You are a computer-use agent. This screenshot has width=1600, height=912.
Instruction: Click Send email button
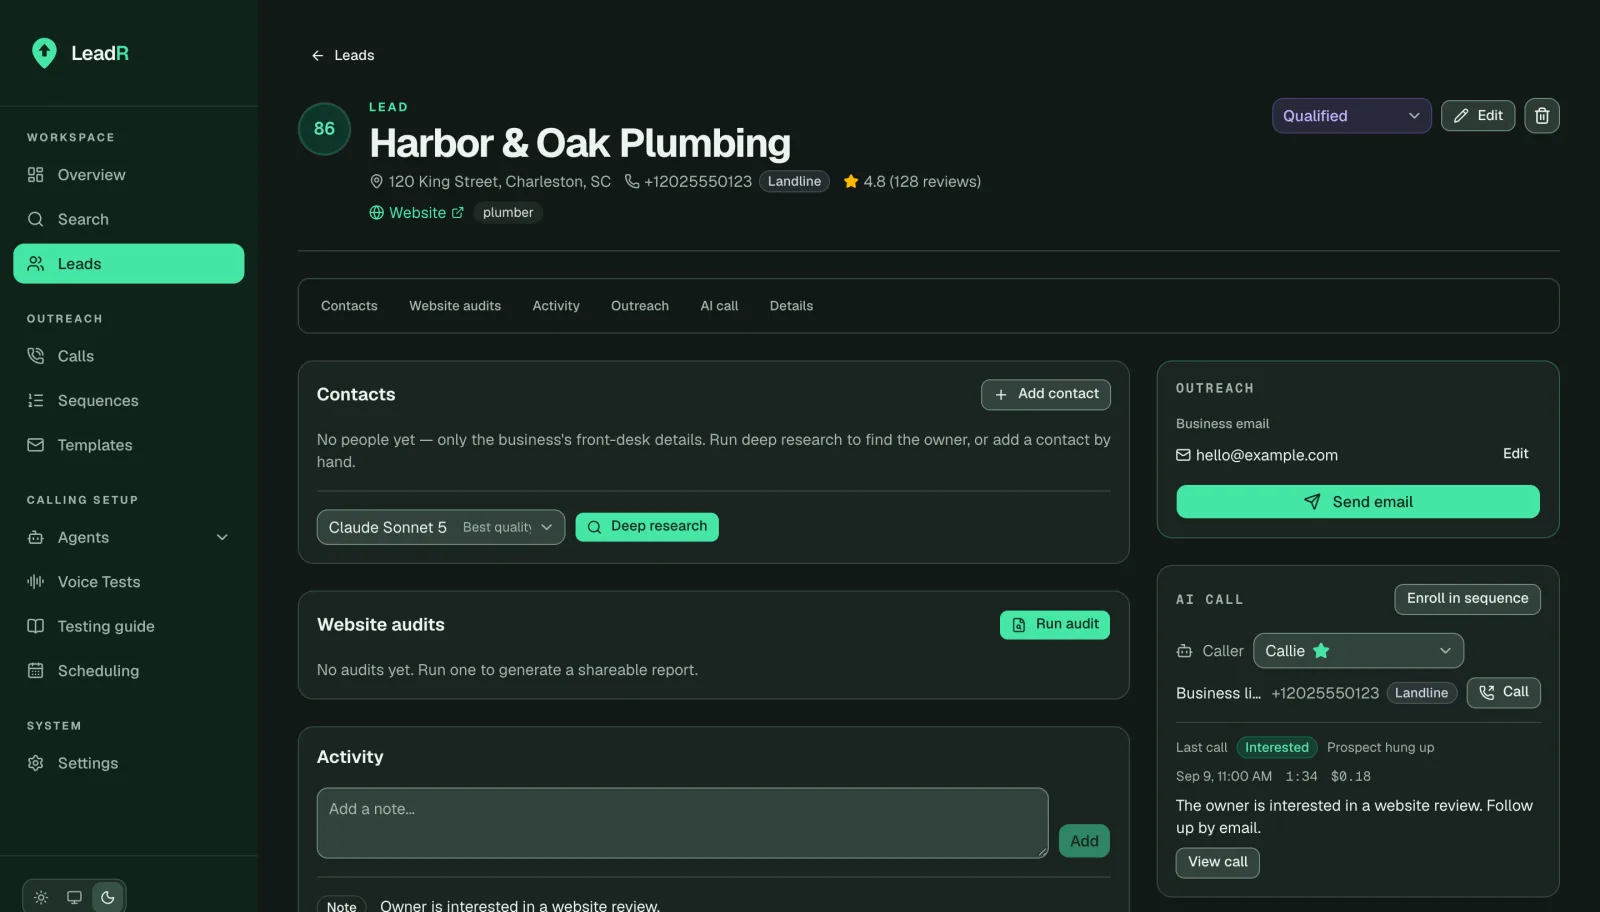tap(1358, 502)
